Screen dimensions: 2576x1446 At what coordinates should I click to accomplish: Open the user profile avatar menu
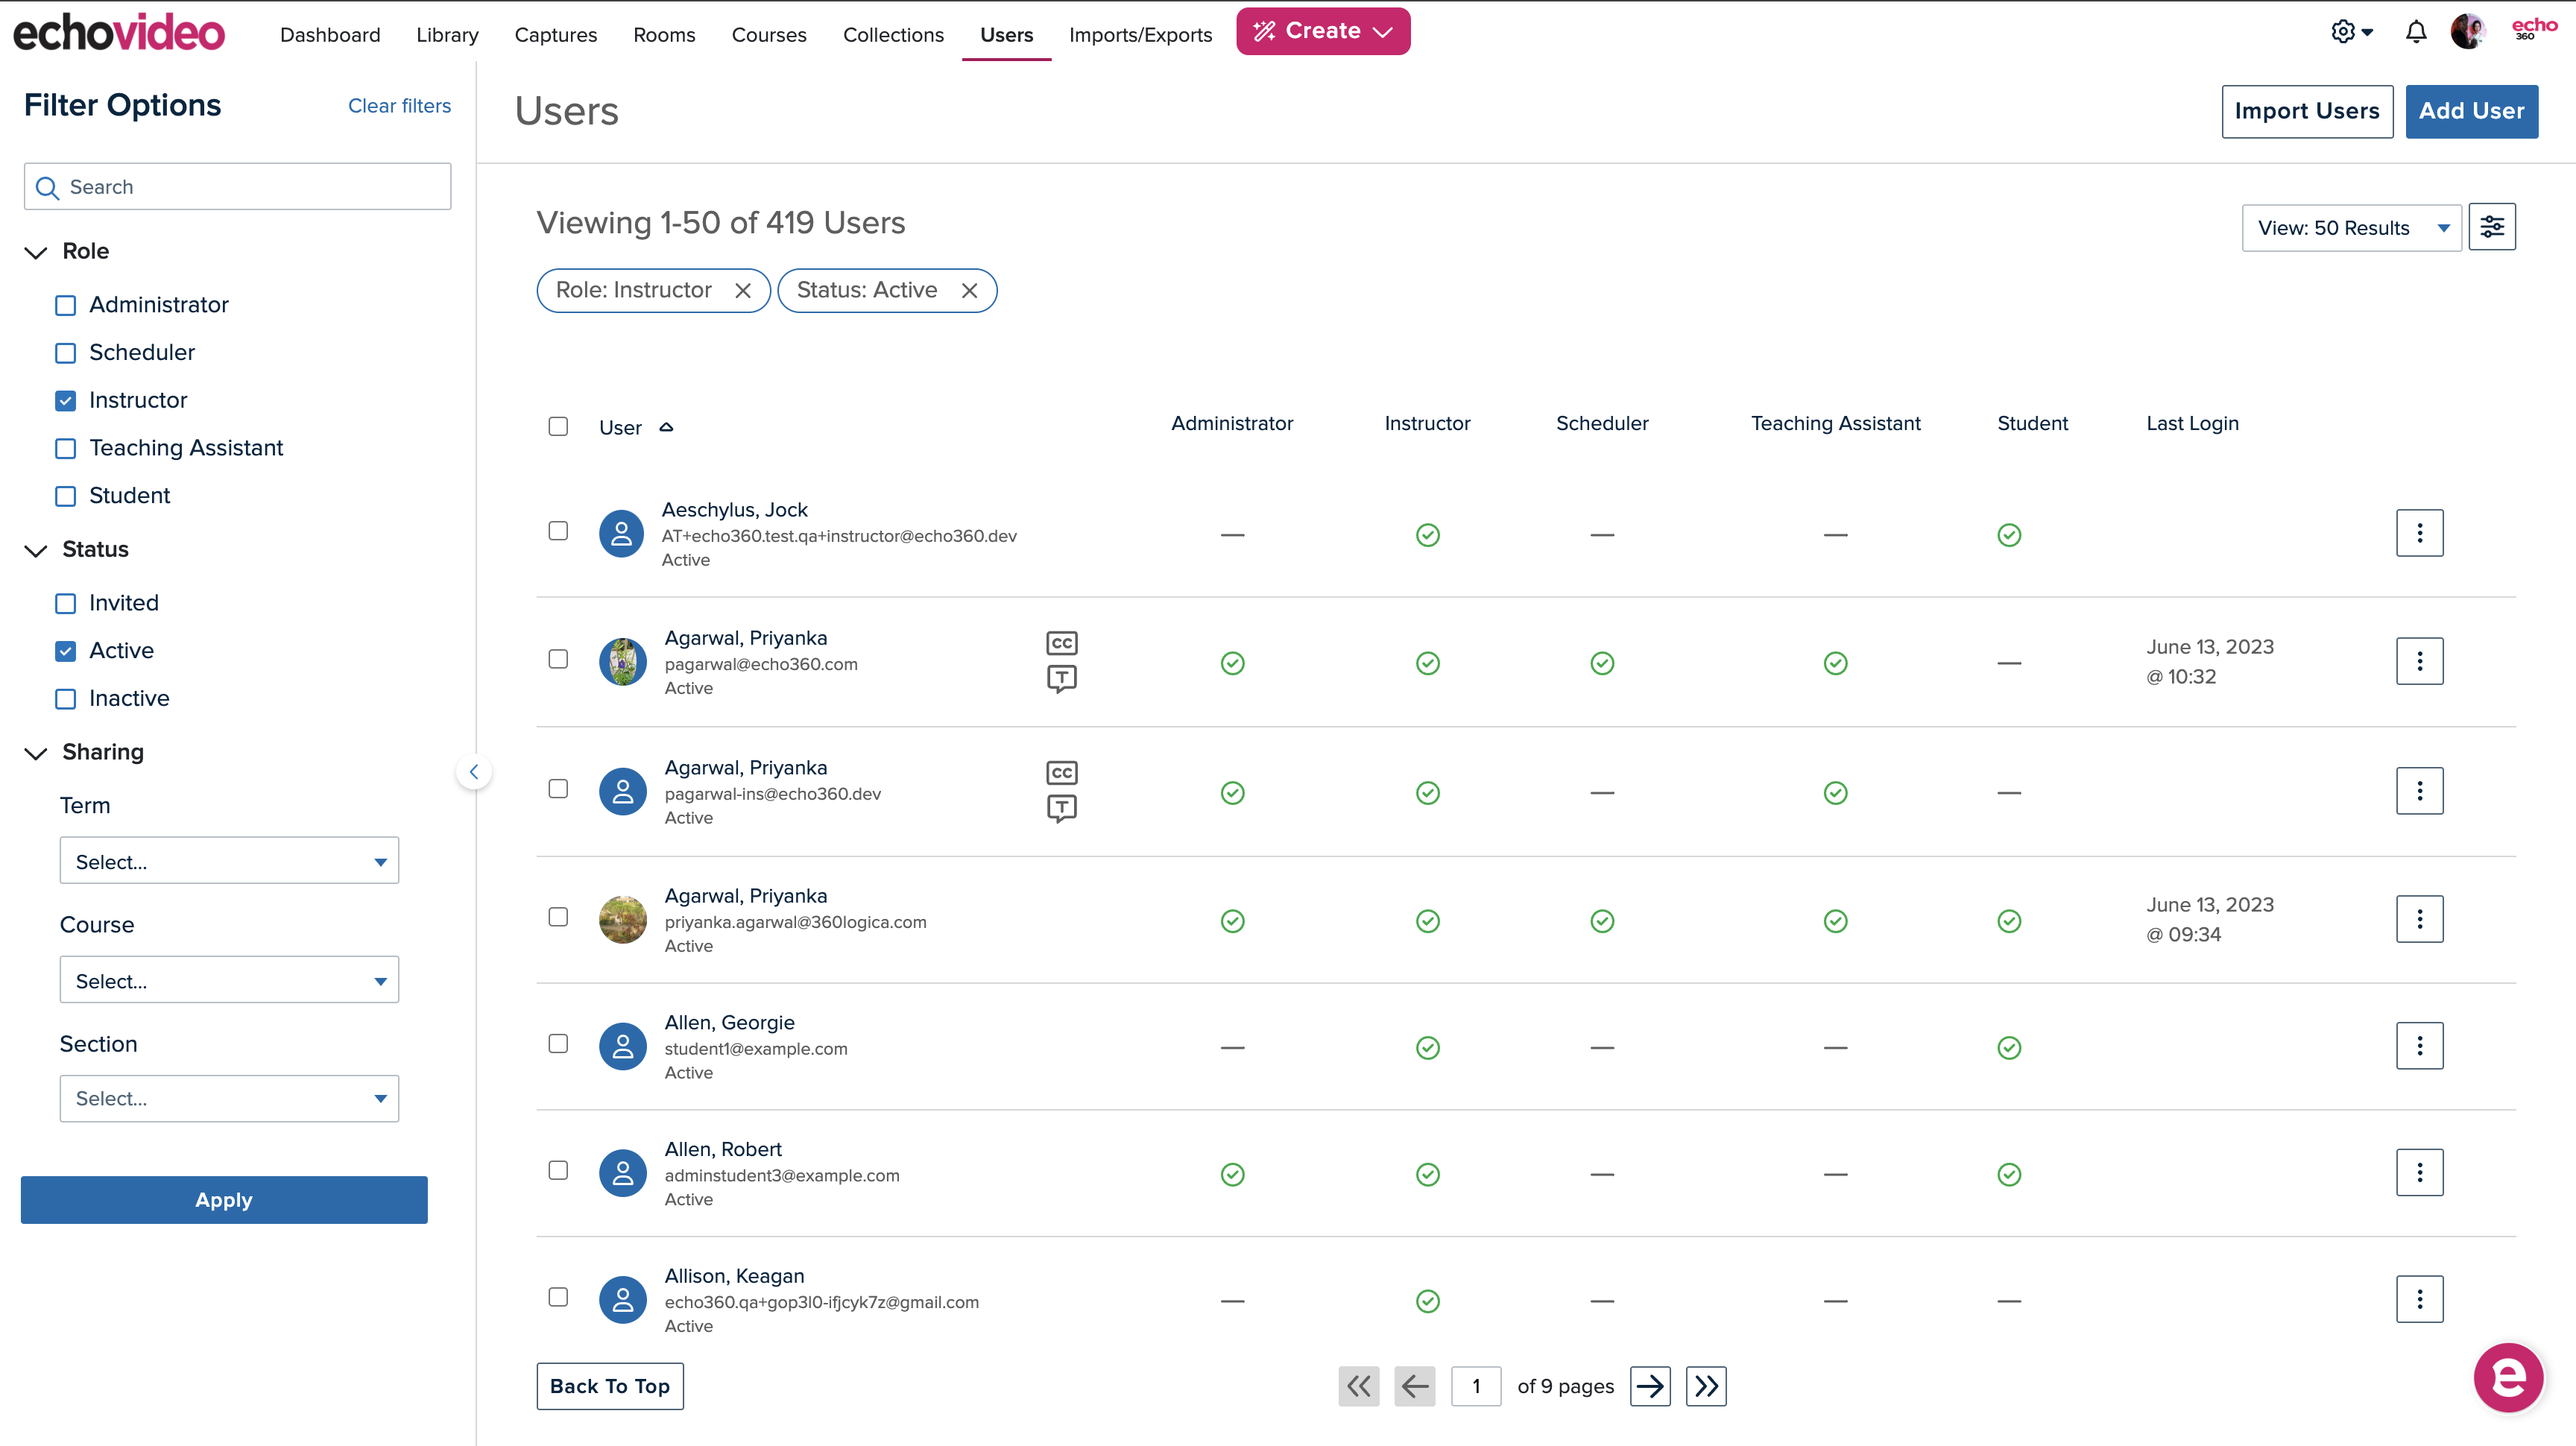point(2468,32)
